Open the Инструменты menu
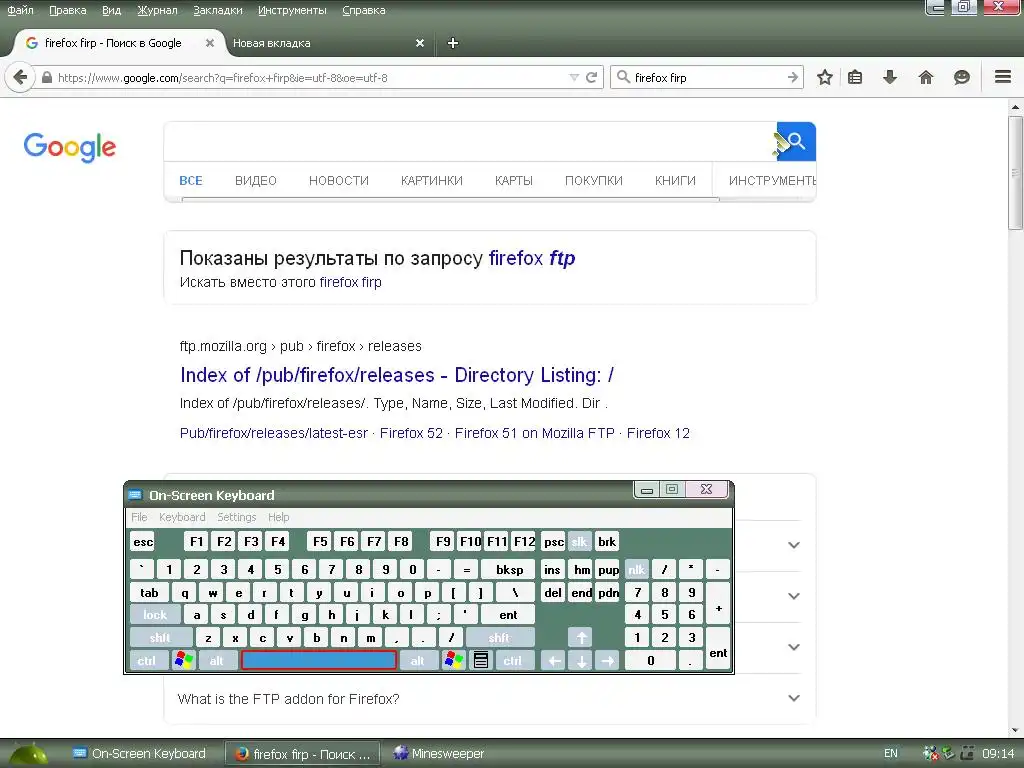Screen dimensions: 1024x768 click(x=292, y=10)
